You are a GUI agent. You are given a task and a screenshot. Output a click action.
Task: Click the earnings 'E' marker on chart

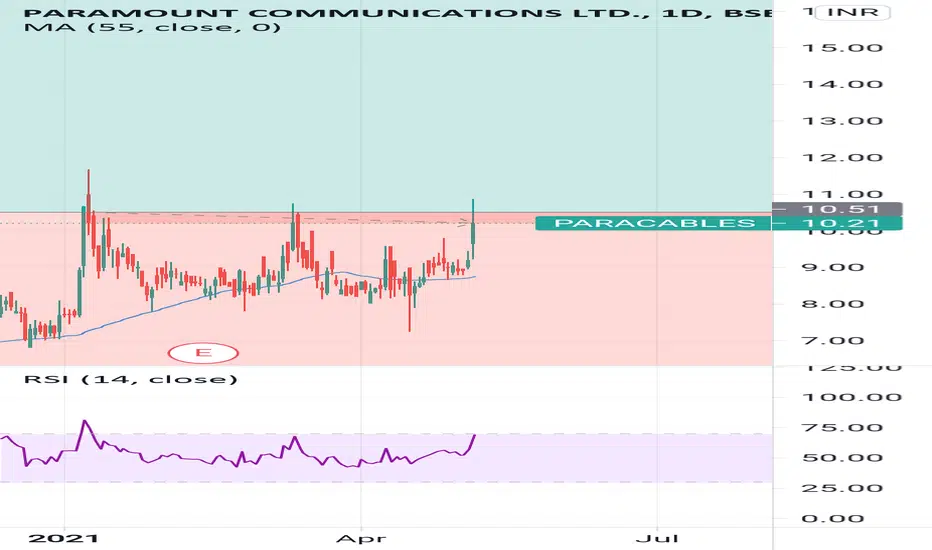[203, 353]
